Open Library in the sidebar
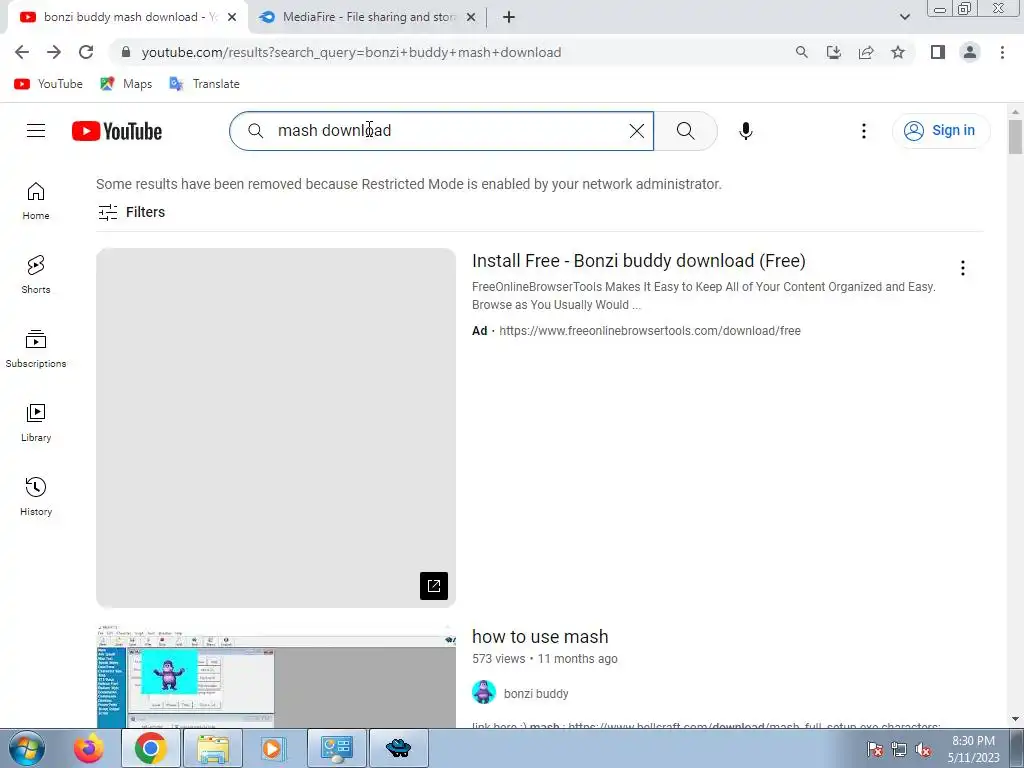 click(36, 423)
